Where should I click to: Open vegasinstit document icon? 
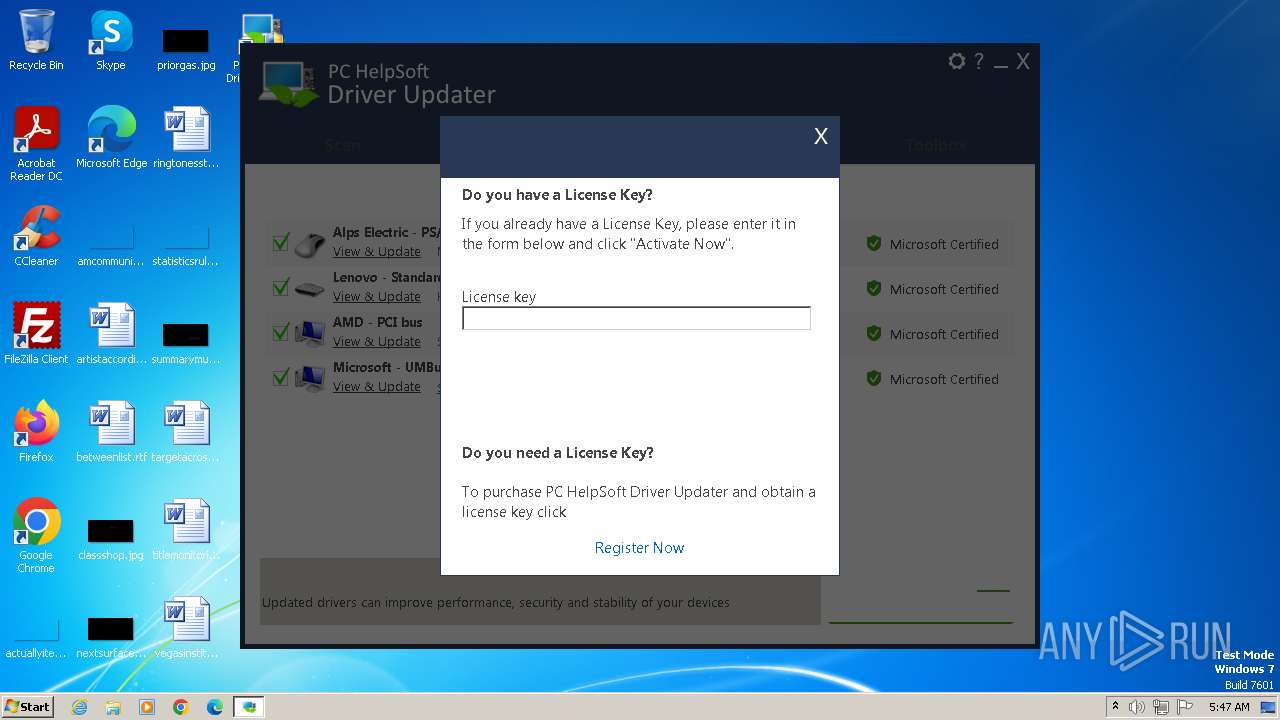tap(186, 628)
